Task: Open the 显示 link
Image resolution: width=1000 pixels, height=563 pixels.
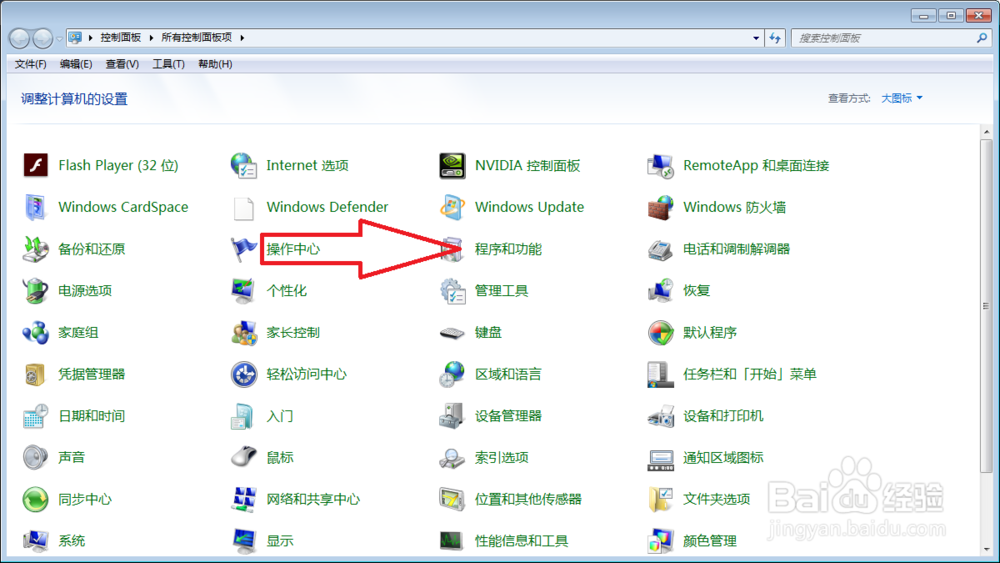Action: pyautogui.click(x=280, y=541)
